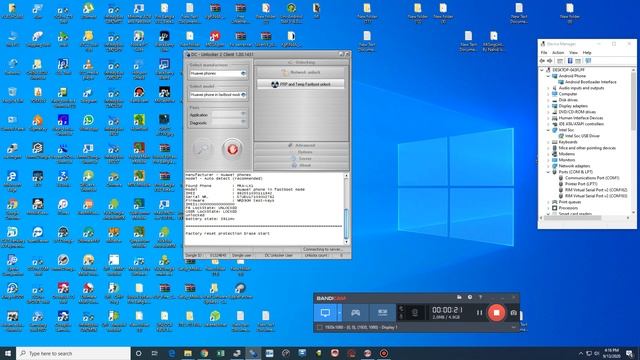Screen dimensions: 640x360
Task: Pause the Bandicam recording
Action: 479,313
